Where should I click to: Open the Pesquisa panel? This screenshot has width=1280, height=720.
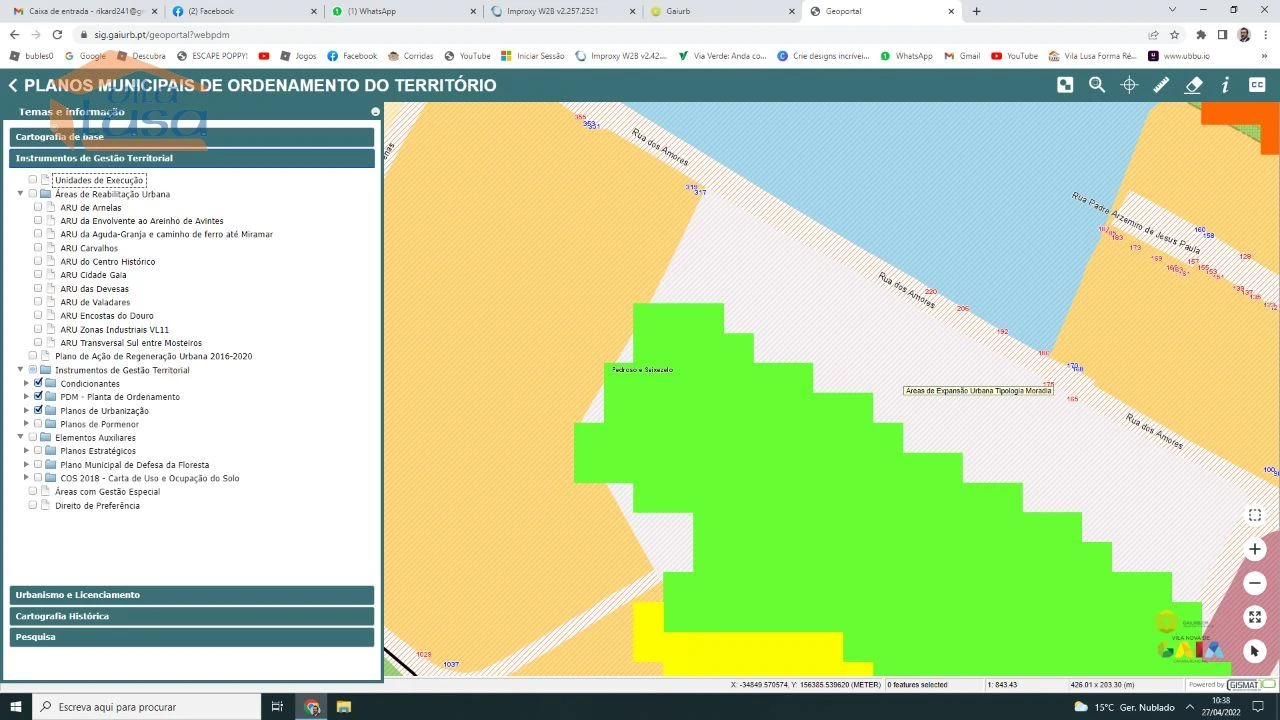tap(192, 637)
